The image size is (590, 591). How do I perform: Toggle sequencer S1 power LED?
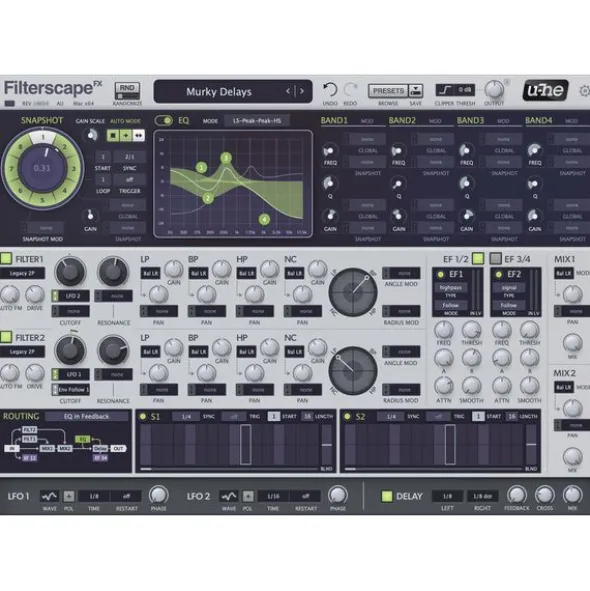(143, 416)
